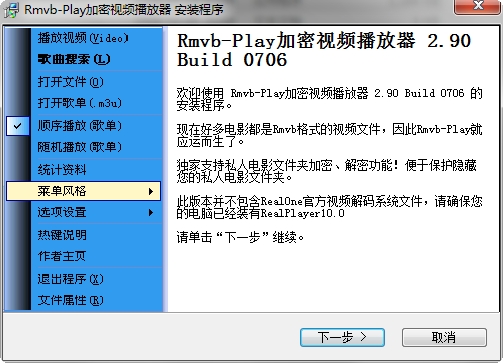The width and height of the screenshot is (503, 363).
Task: Open the 热键说明 entry
Action: (62, 235)
